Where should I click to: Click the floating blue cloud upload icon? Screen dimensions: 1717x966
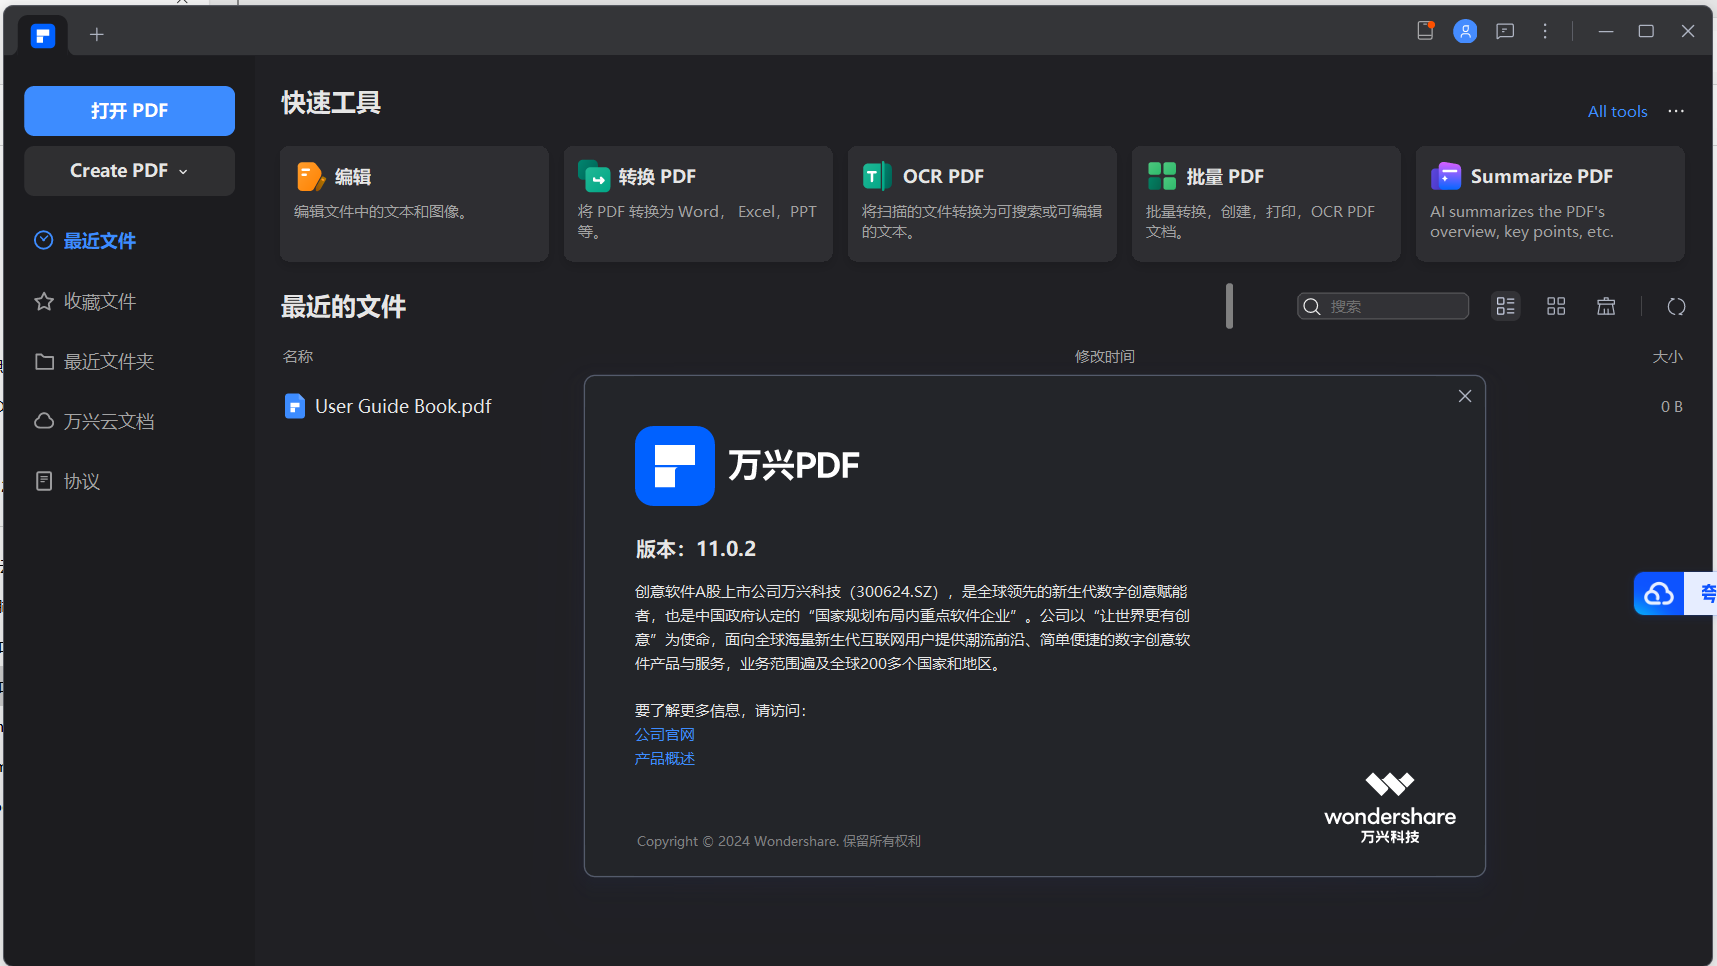pos(1659,594)
